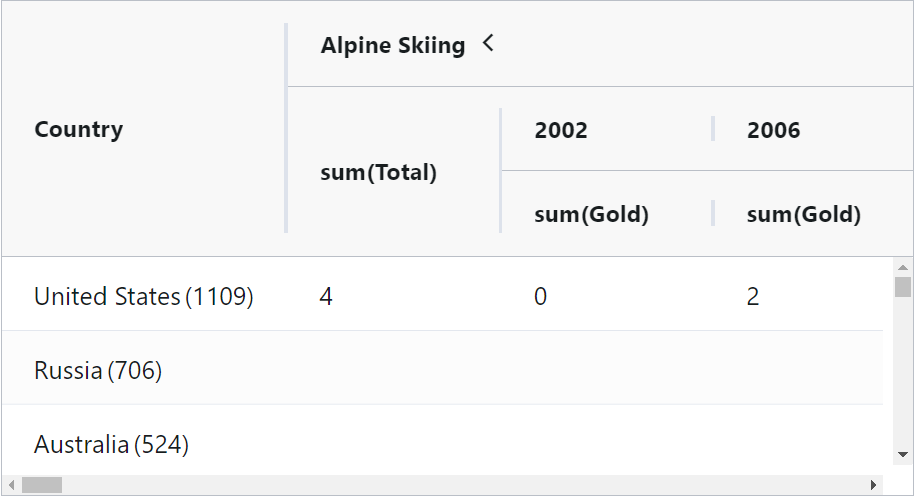Screen dimensions: 915x497
Task: Select the 2002 column group header
Action: tap(561, 130)
